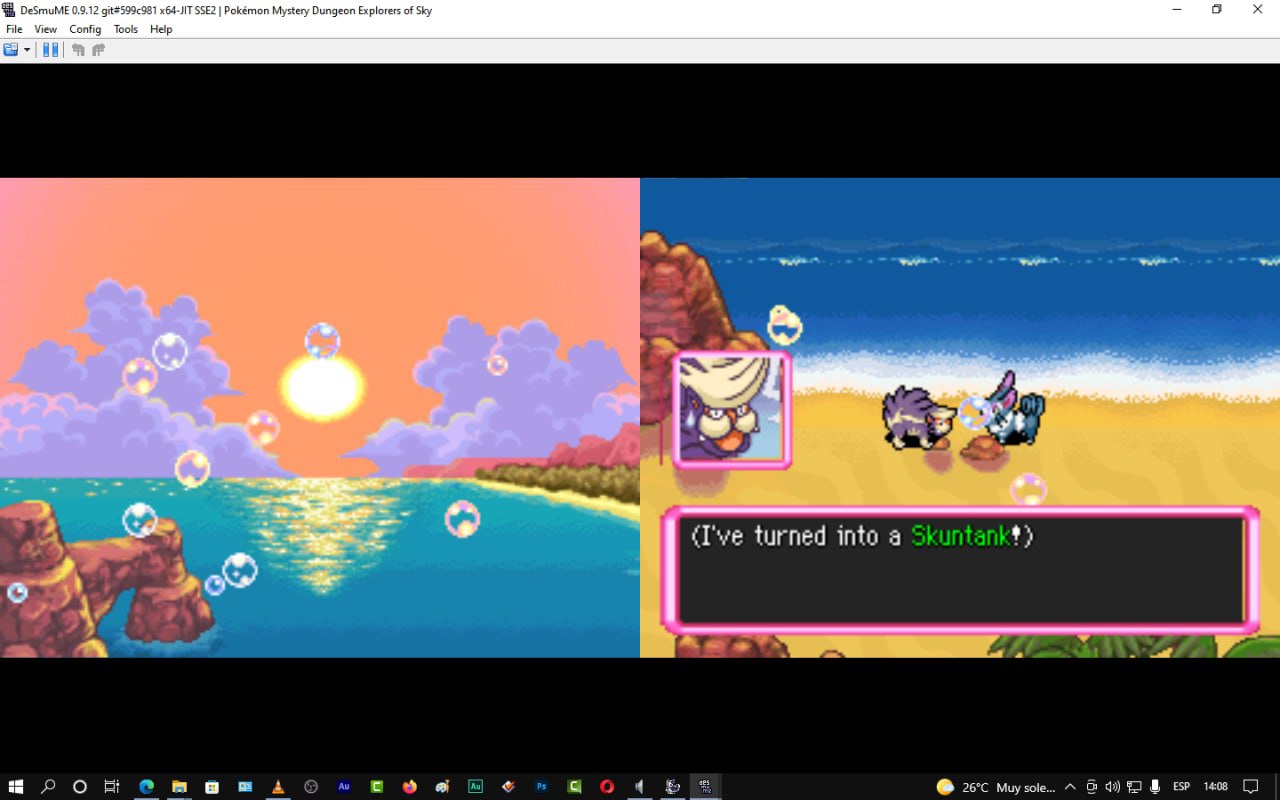Open the volume control in the tray
The height and width of the screenshot is (800, 1280).
[1113, 787]
